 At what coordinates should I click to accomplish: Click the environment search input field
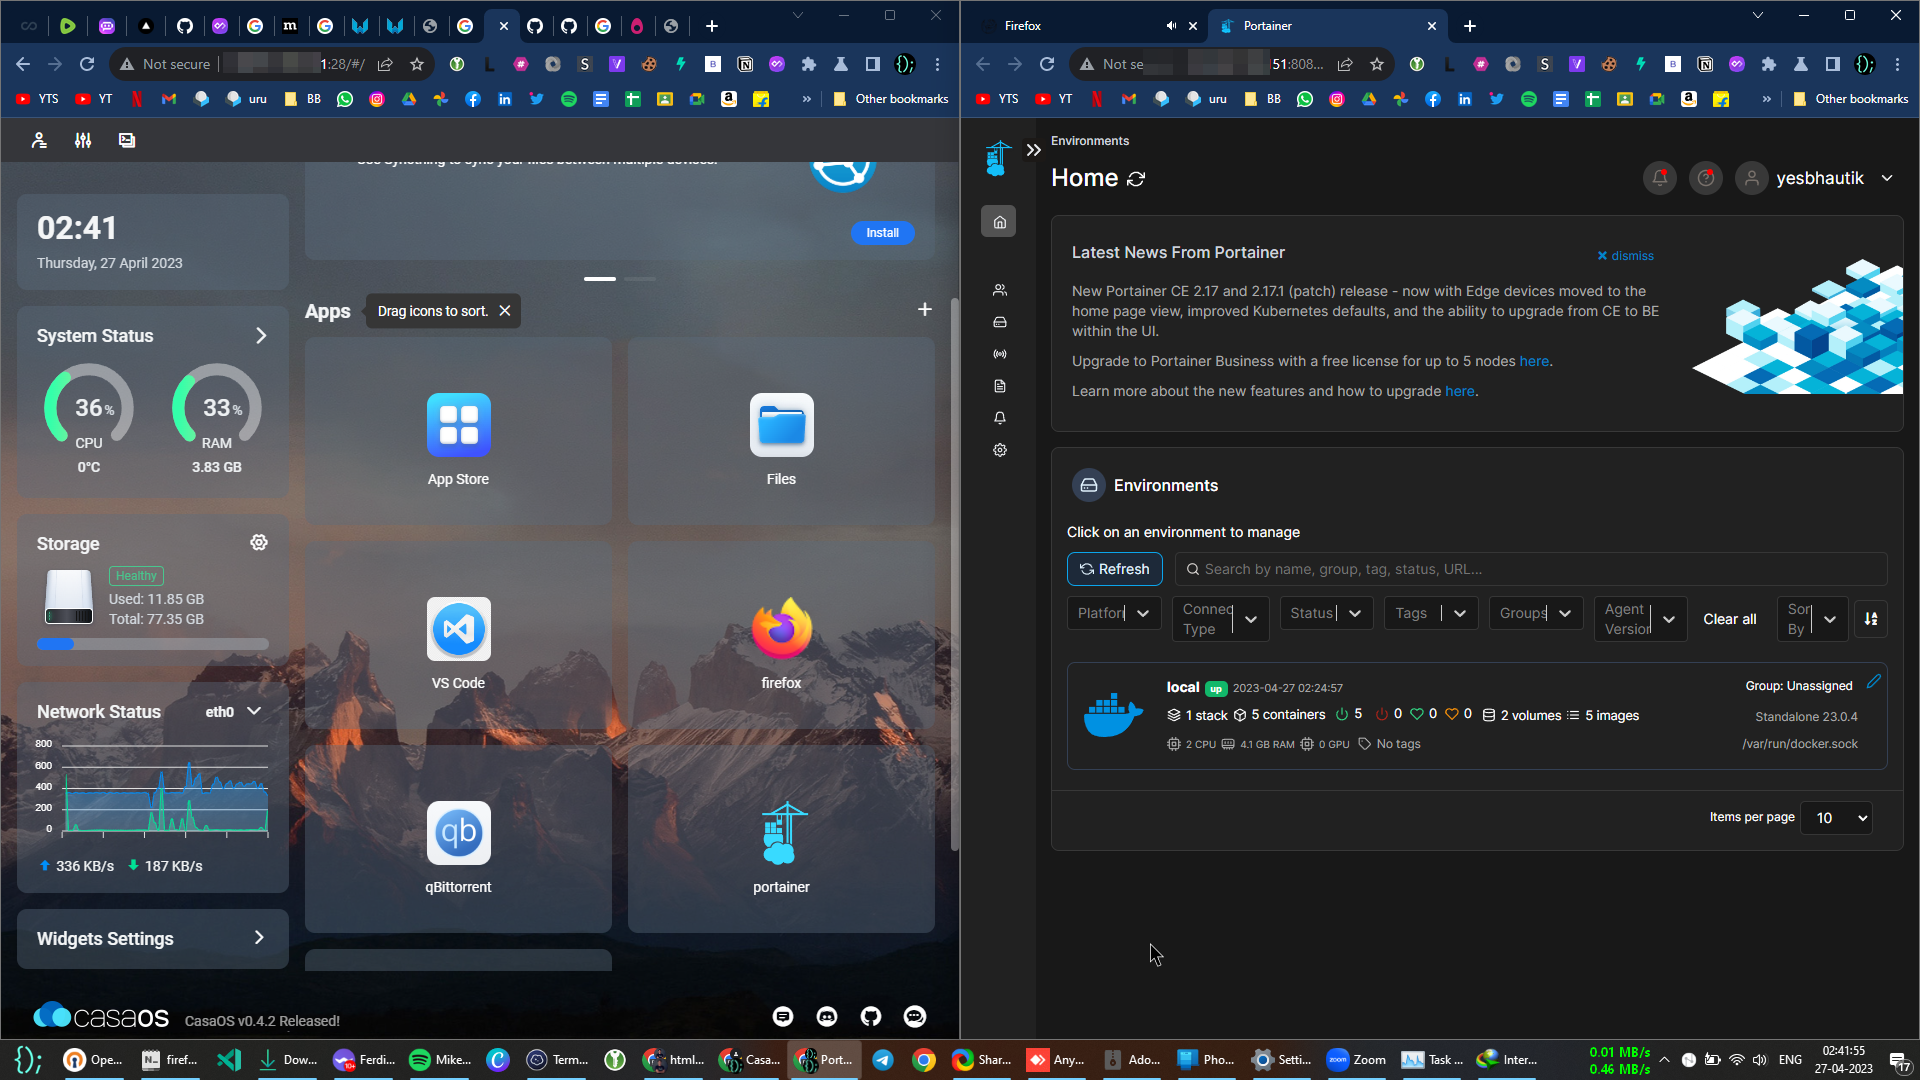click(1530, 569)
